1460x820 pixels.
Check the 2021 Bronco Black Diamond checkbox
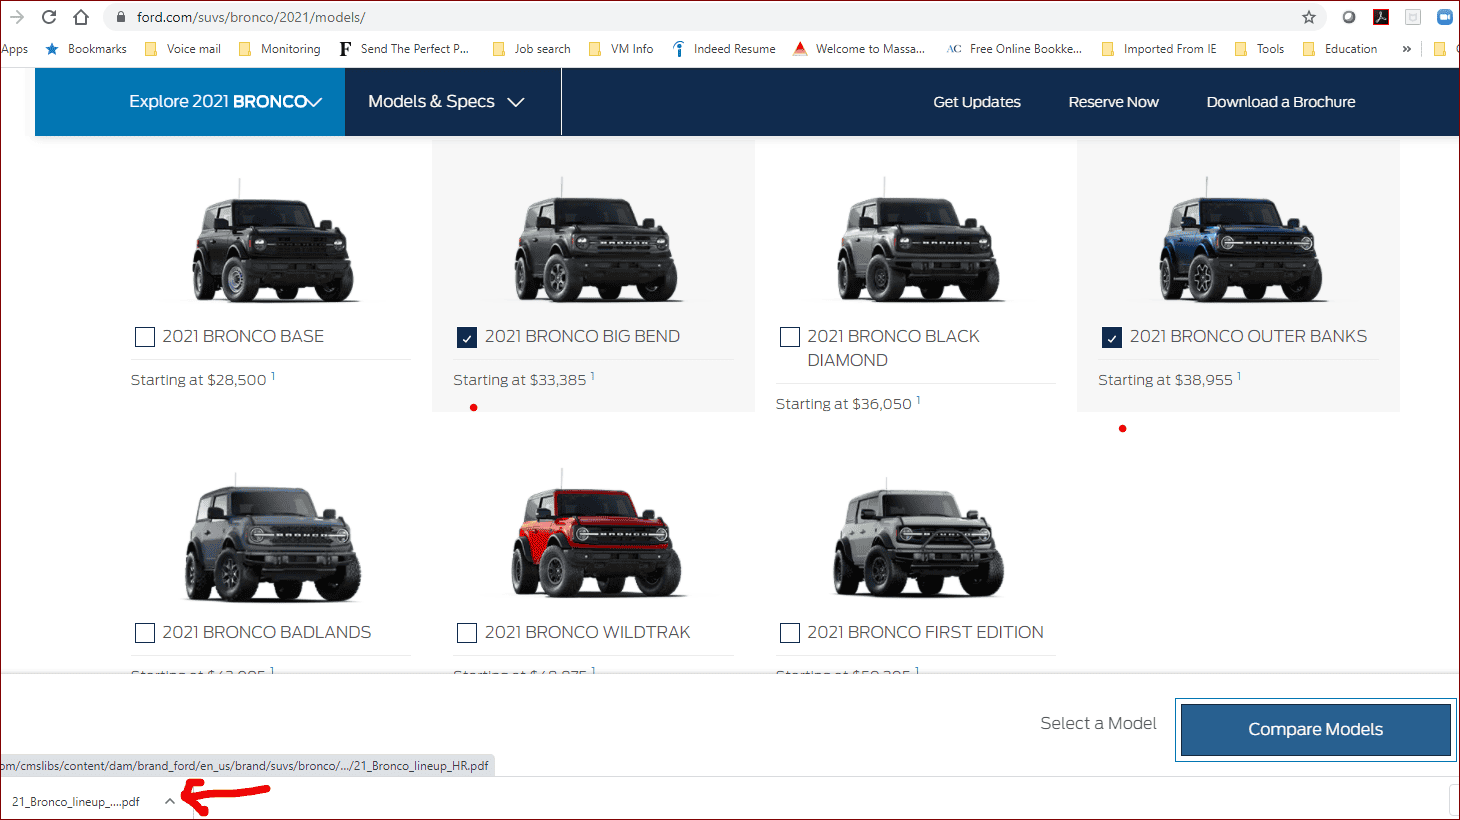pos(790,337)
